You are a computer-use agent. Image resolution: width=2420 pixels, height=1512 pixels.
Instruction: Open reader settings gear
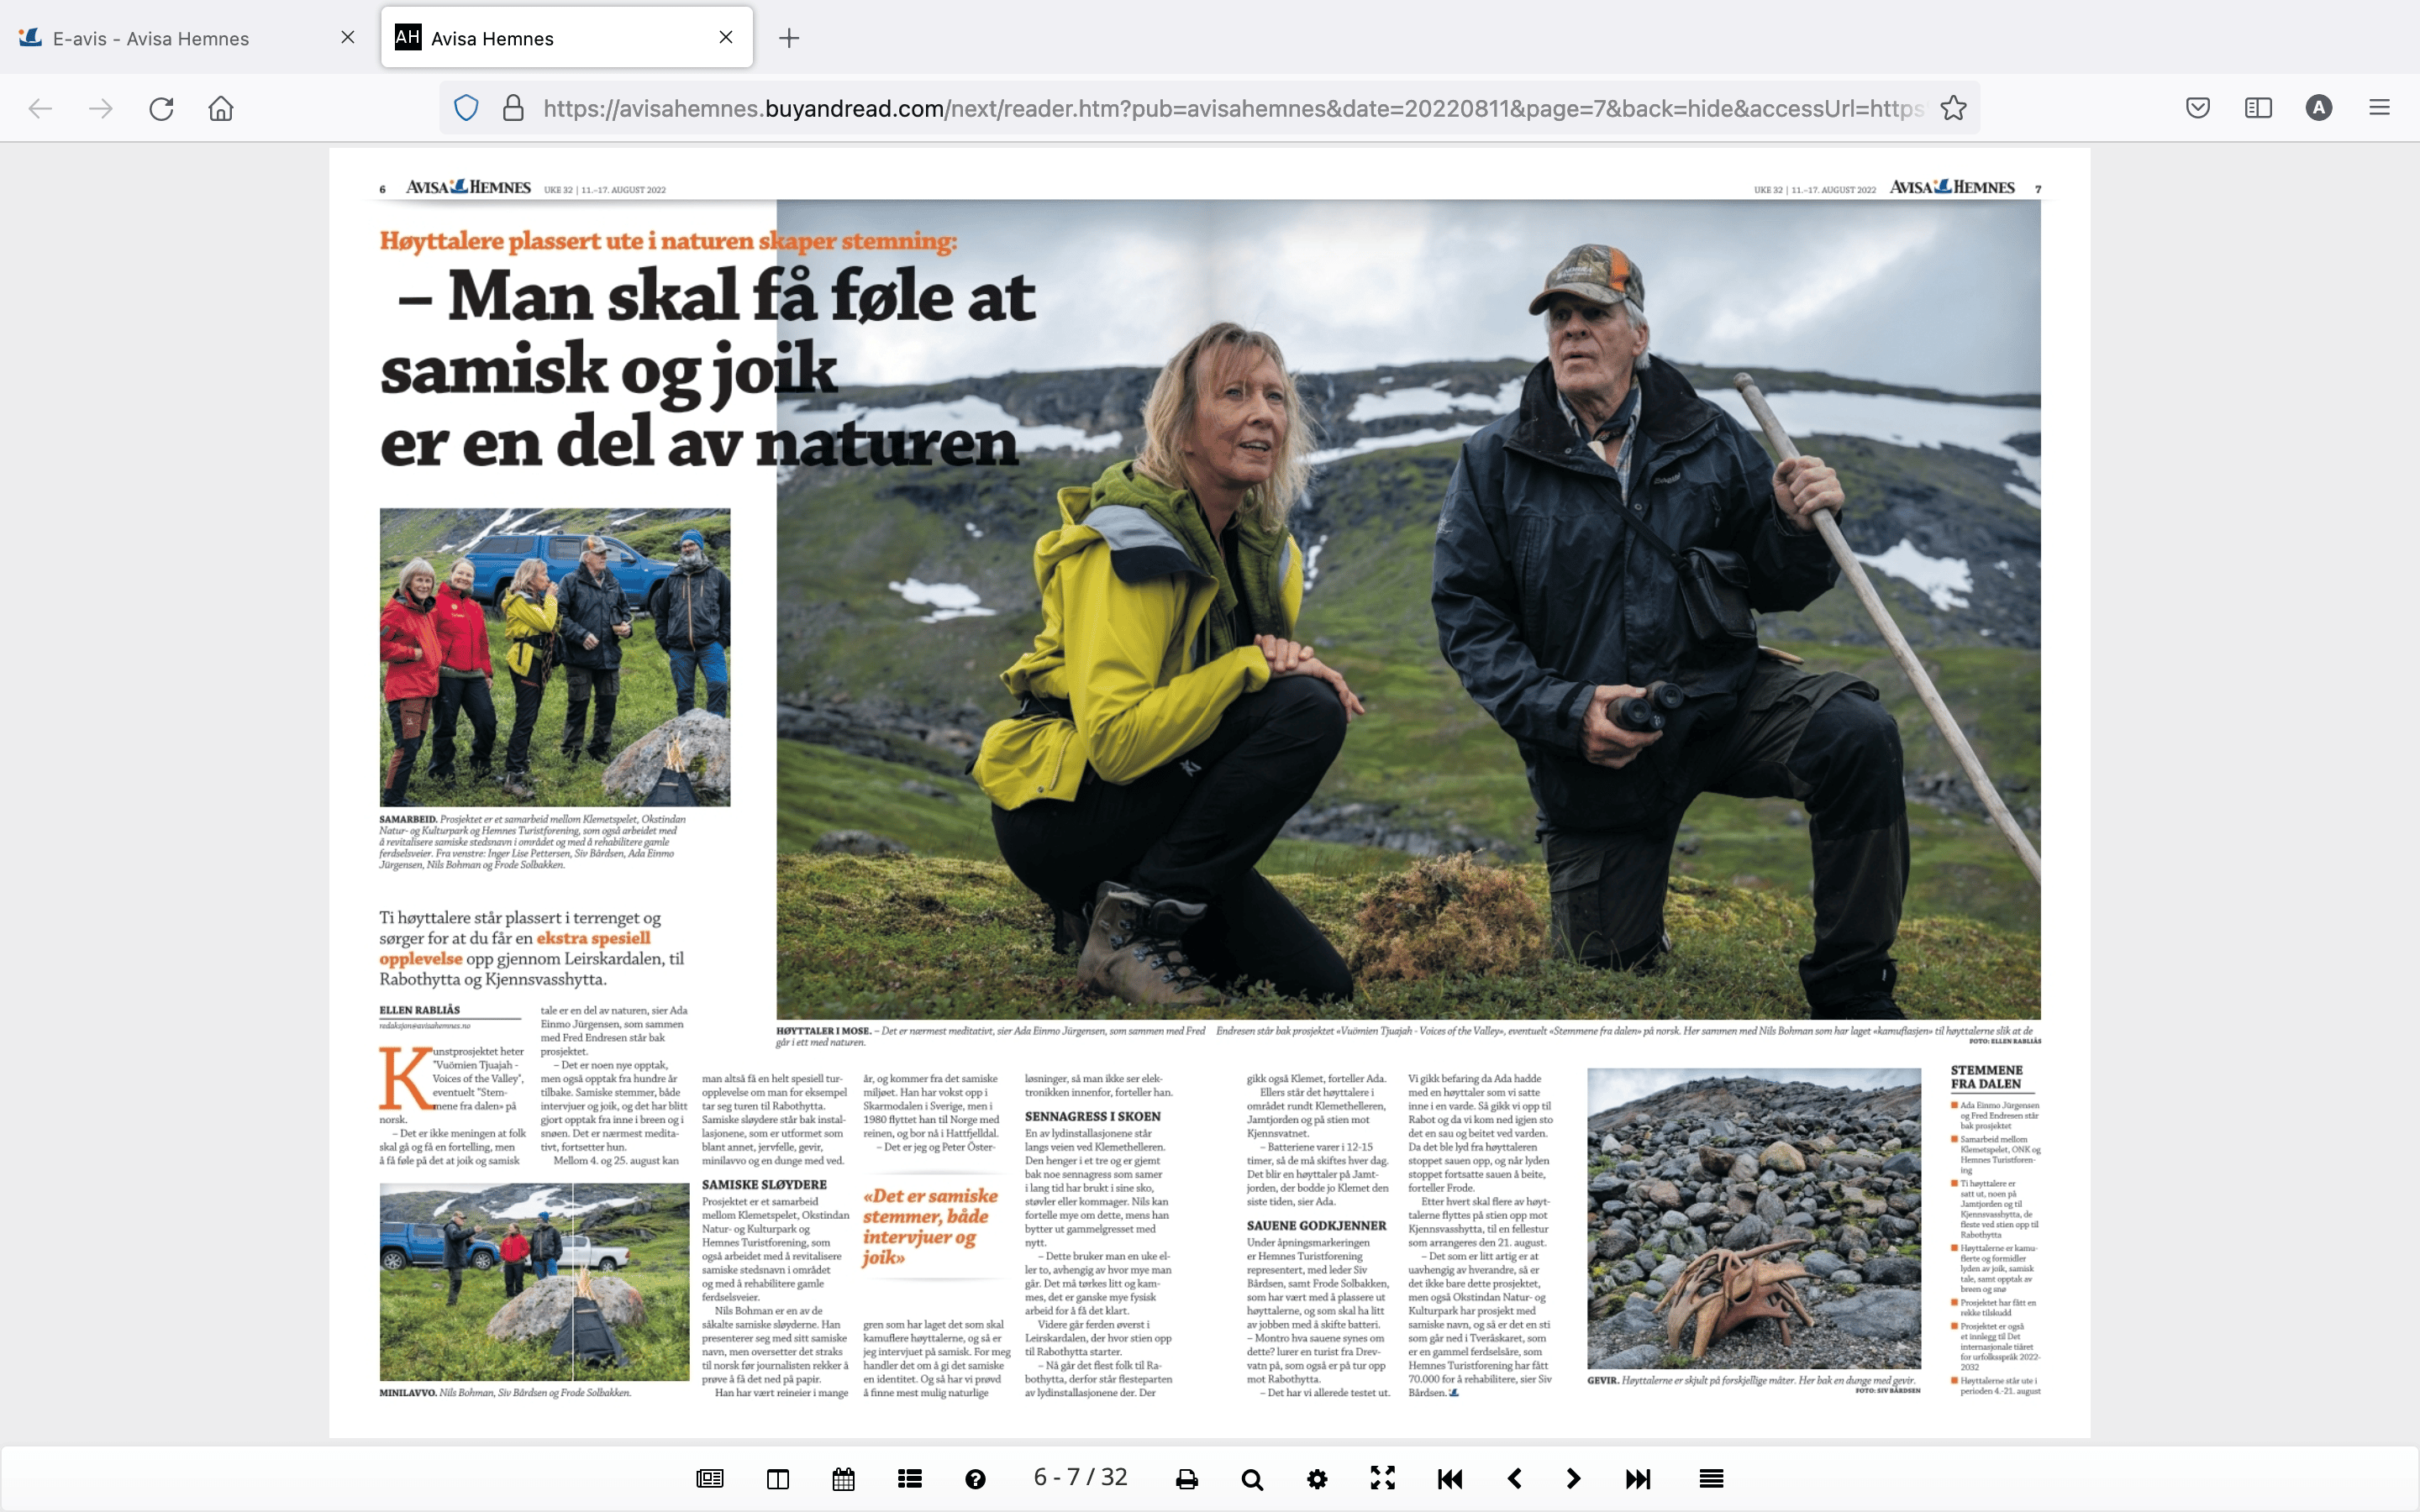click(x=1317, y=1478)
